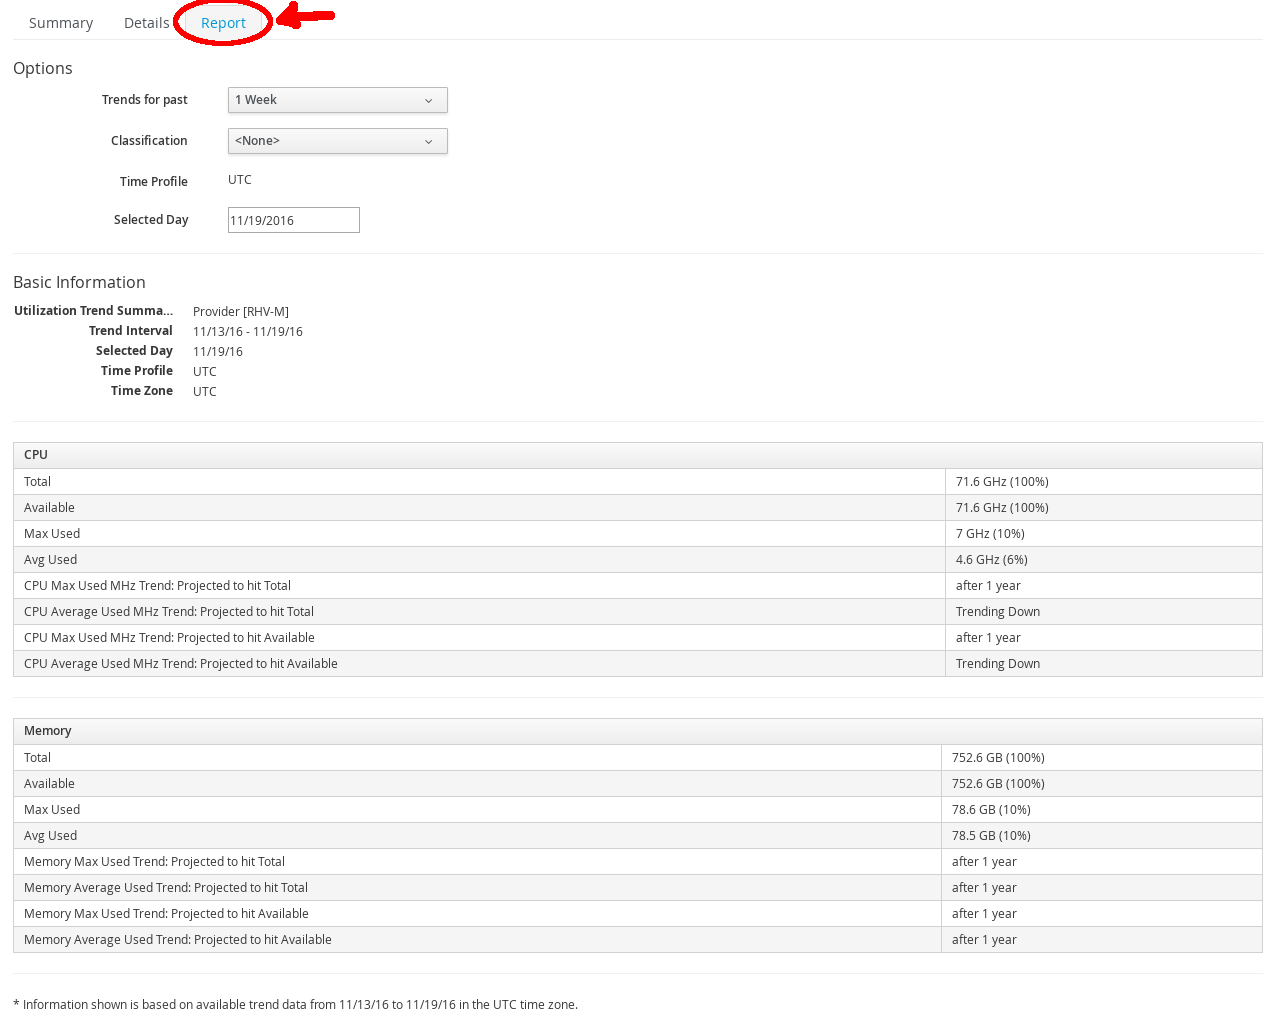Screen dimensions: 1273x1032
Task: Click the Available row label in CPU table
Action: [x=49, y=508]
